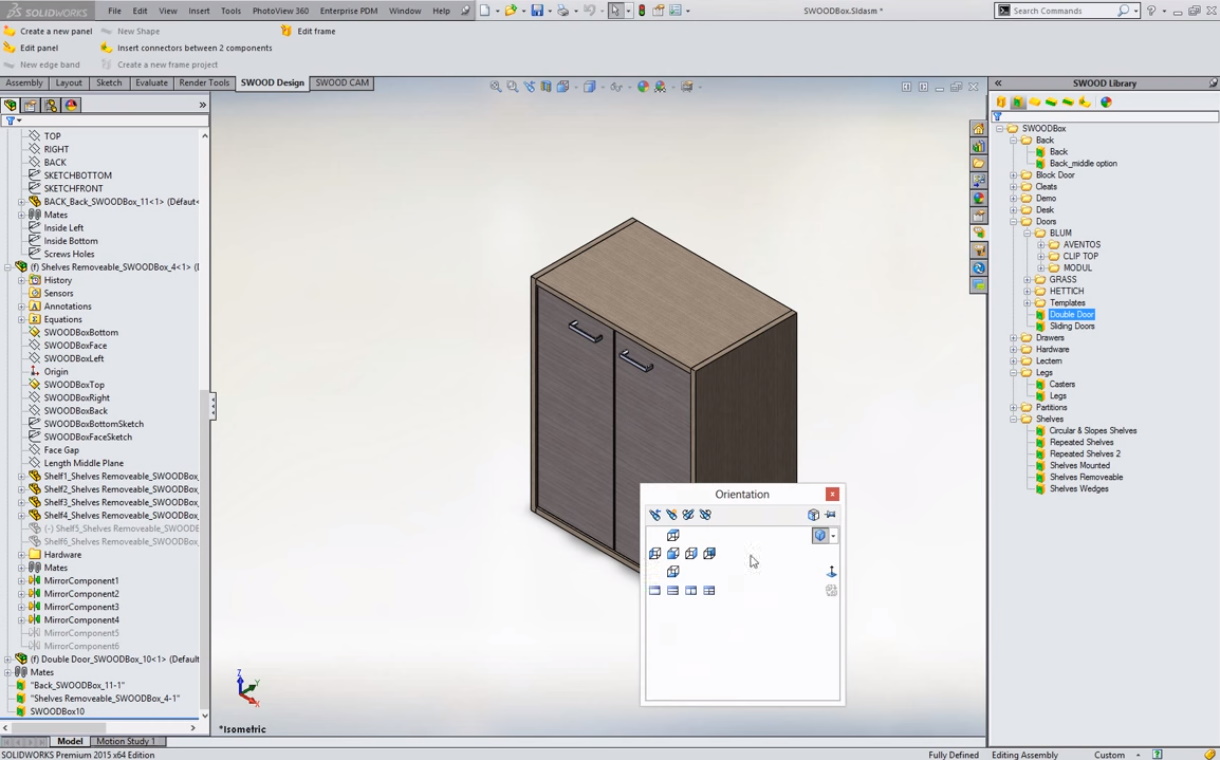Click Insert connectors between 2 components
Viewport: 1220px width, 760px height.
(194, 48)
